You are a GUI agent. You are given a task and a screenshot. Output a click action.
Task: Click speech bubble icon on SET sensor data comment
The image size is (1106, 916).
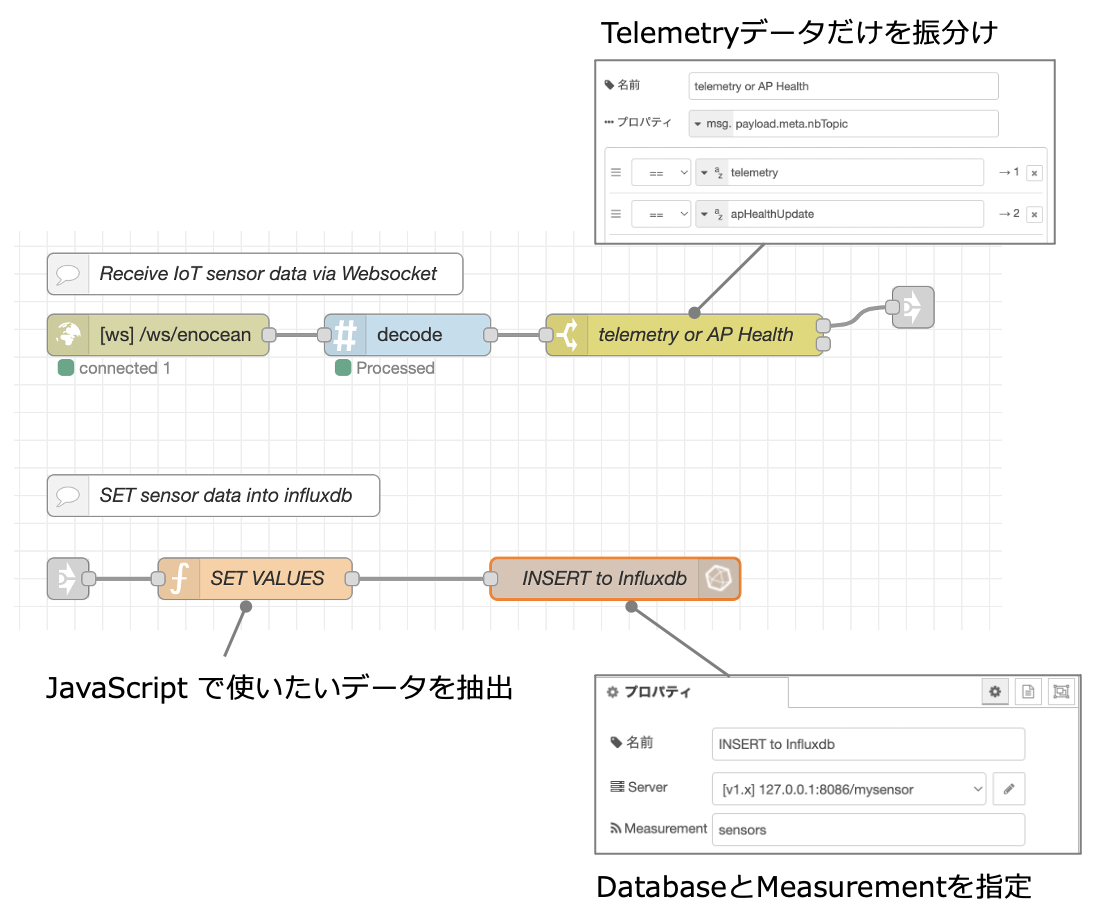(68, 496)
